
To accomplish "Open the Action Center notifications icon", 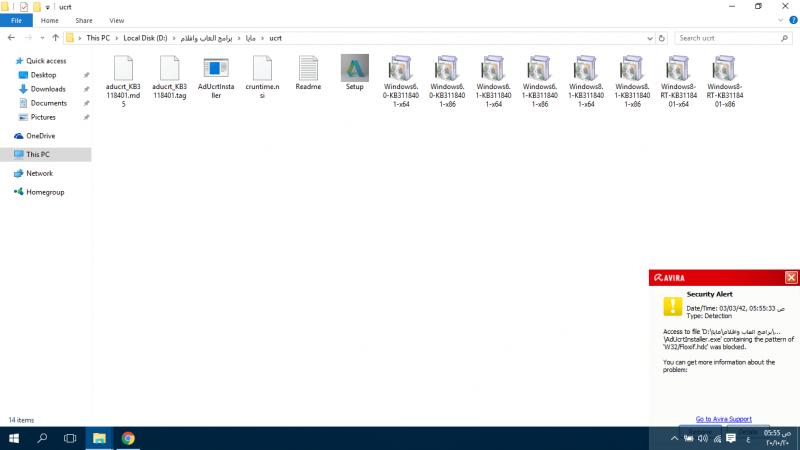I will (x=731, y=438).
